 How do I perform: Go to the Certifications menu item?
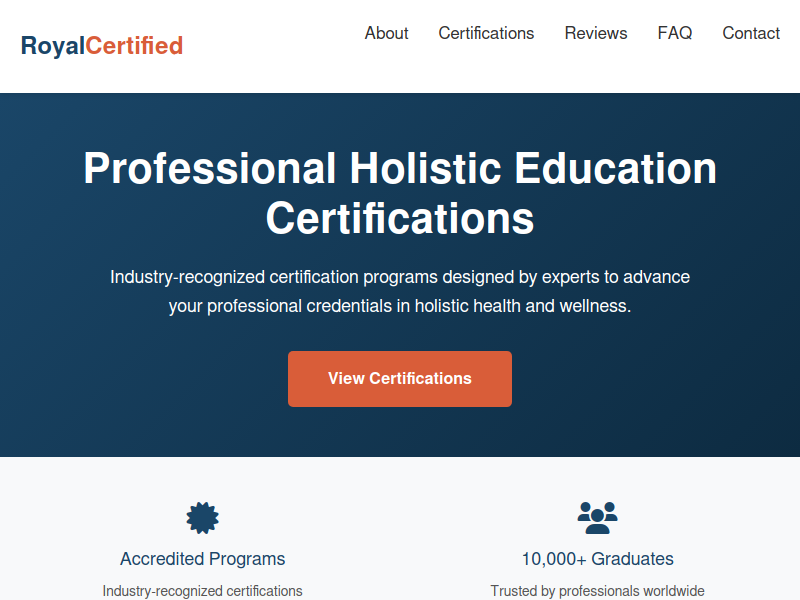(x=486, y=33)
